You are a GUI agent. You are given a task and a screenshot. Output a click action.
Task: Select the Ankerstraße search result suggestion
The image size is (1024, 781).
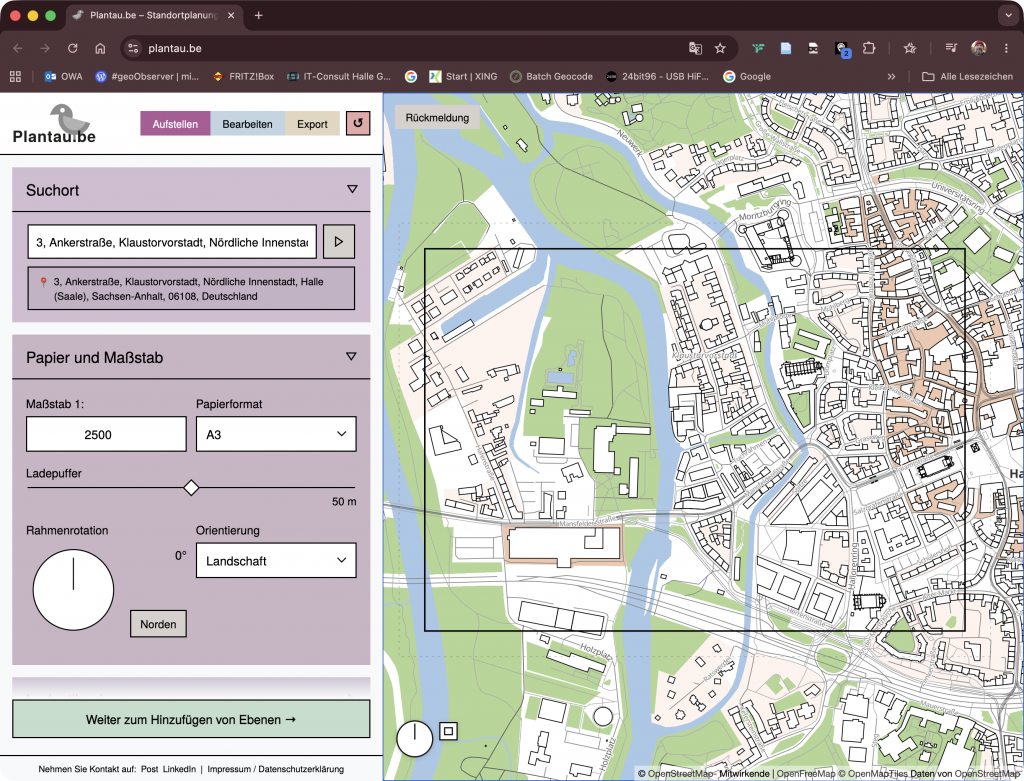[191, 289]
